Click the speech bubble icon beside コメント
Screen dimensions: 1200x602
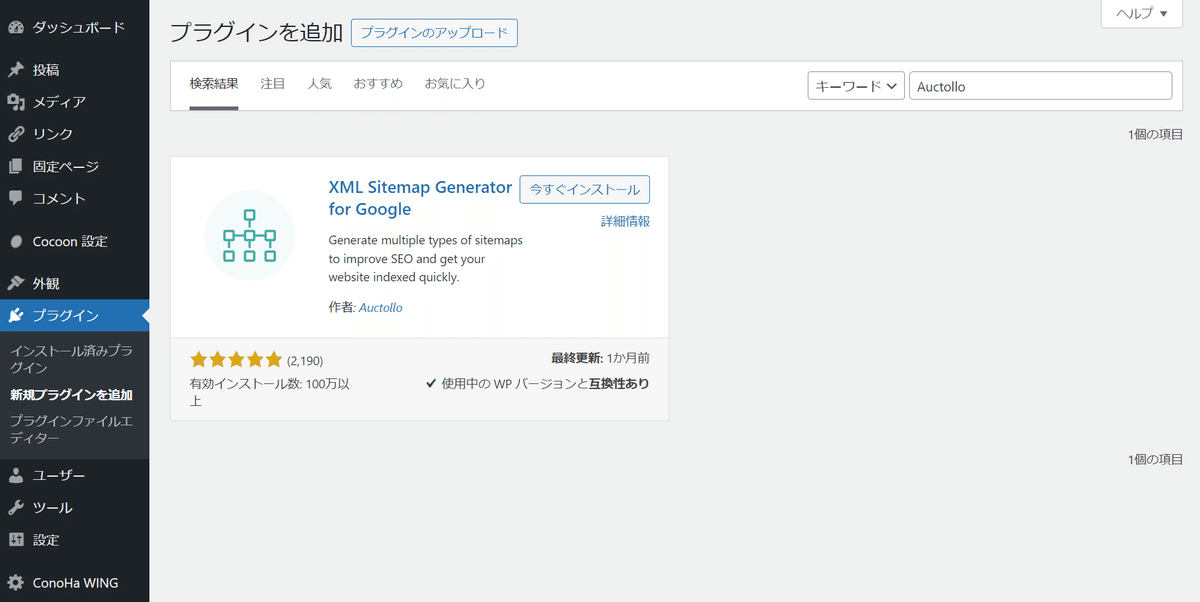coord(16,198)
